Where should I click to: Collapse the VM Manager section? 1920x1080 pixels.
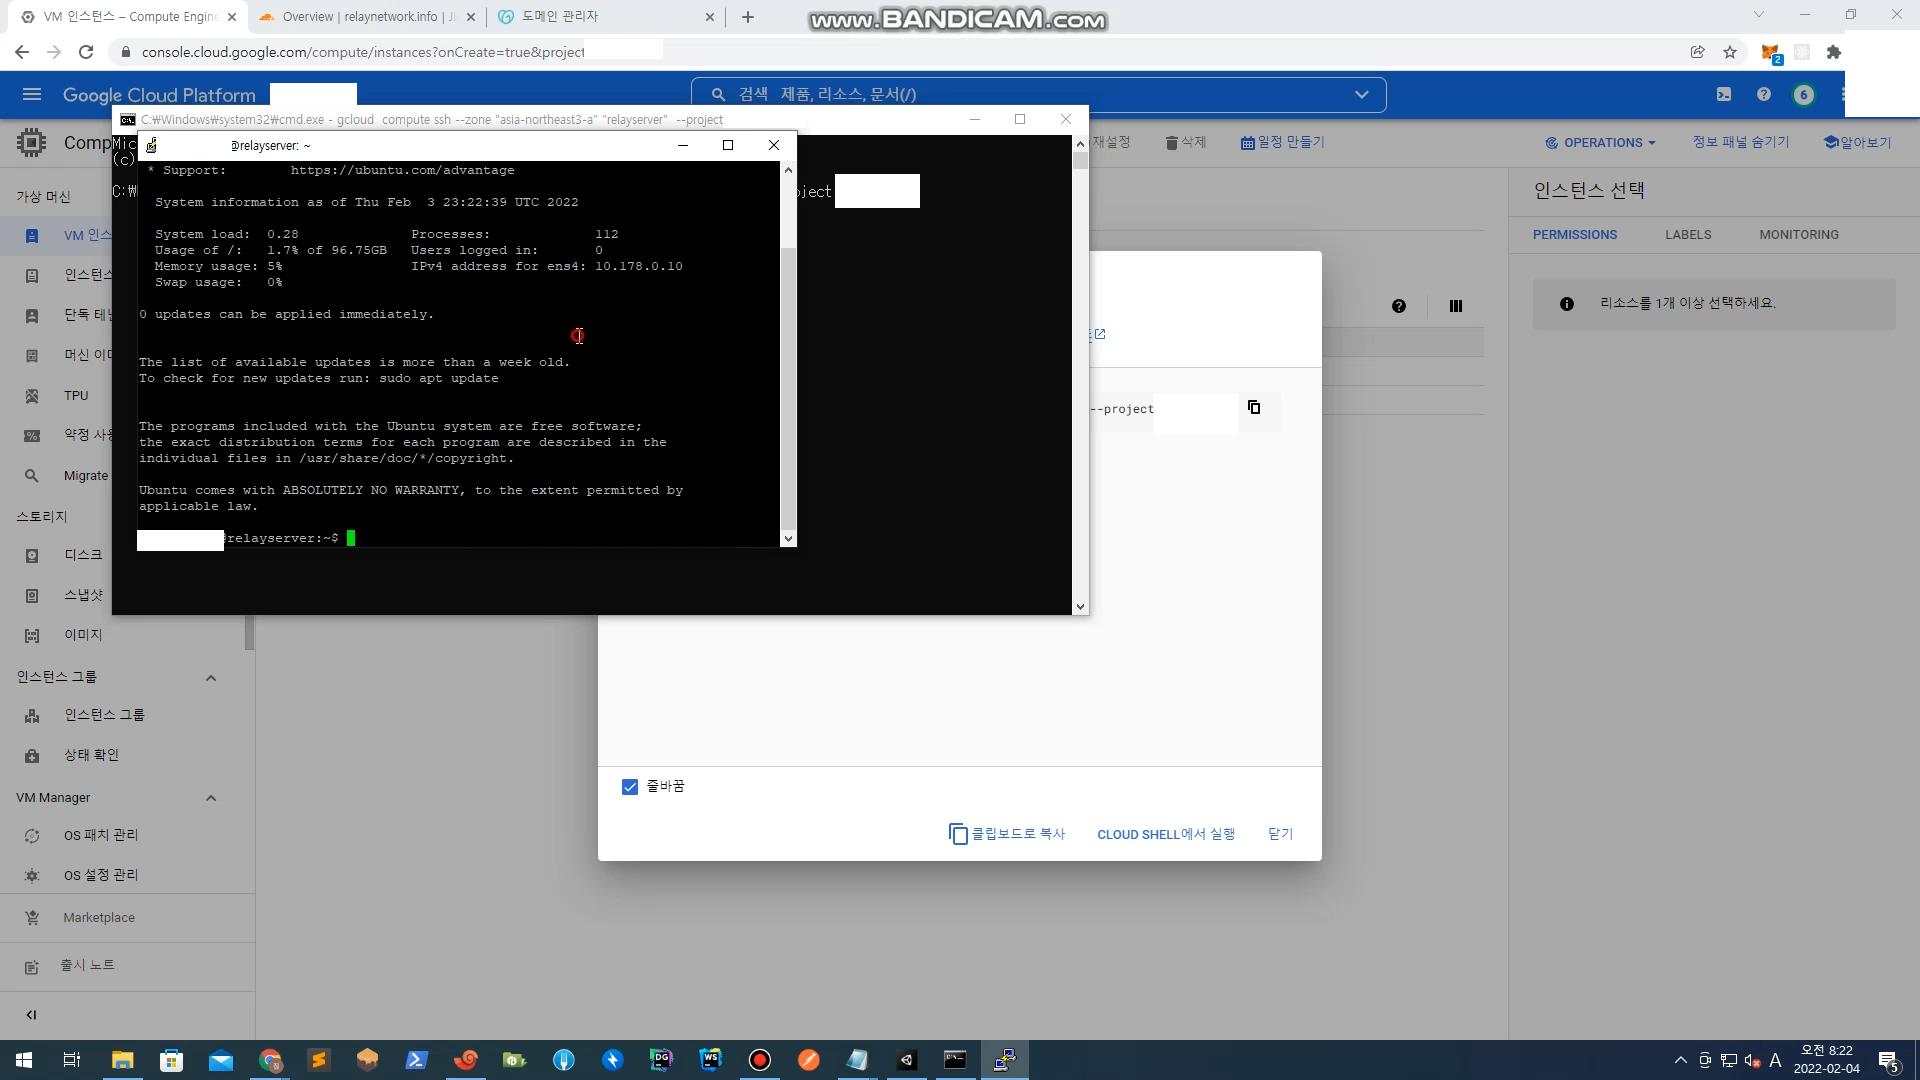pos(211,798)
